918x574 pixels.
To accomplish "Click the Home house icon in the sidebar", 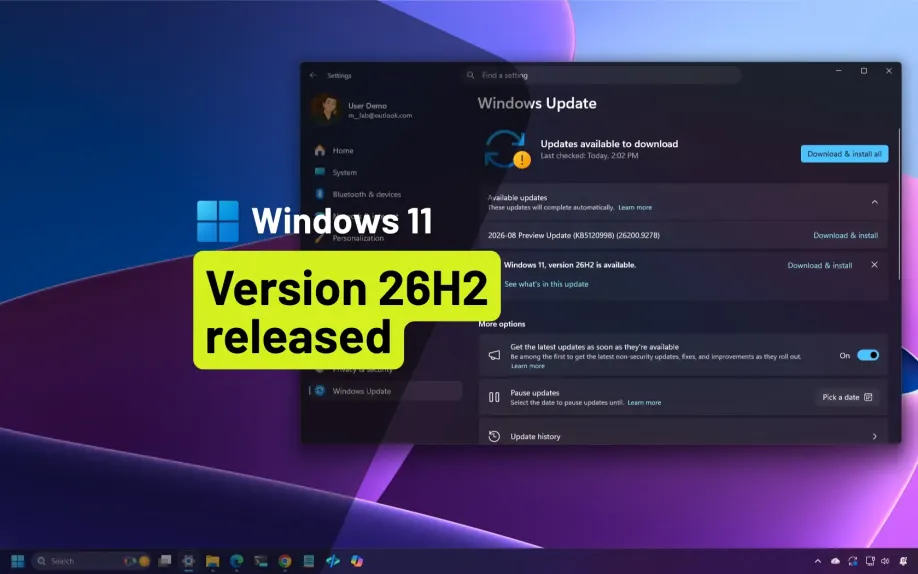I will click(320, 151).
